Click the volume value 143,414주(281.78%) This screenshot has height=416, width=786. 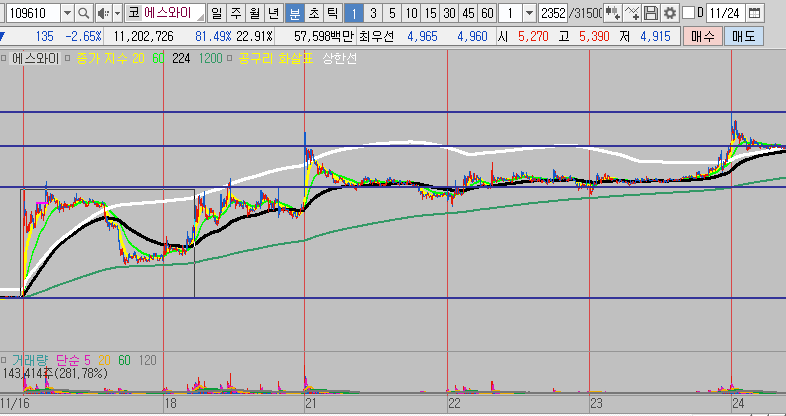(x=55, y=373)
